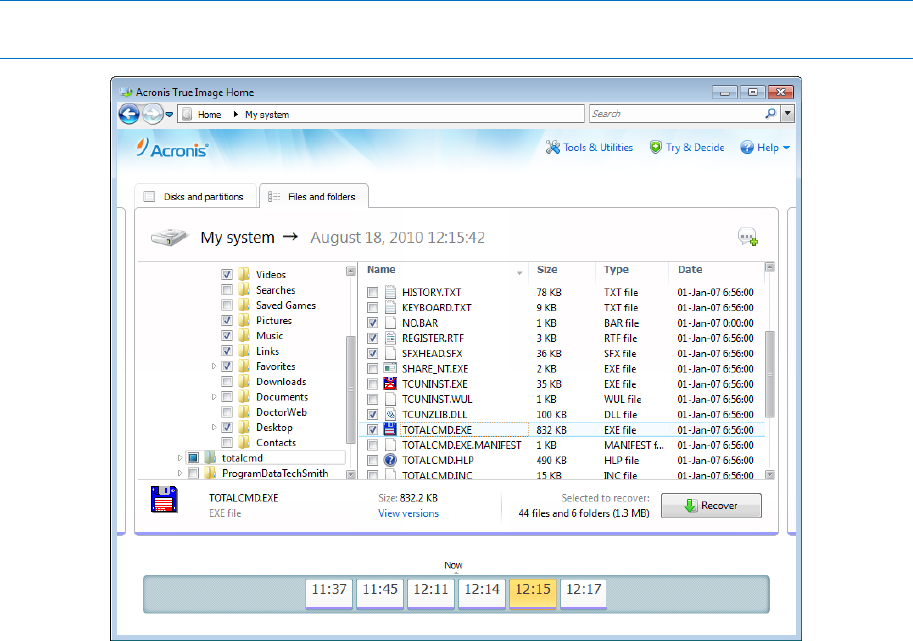Click the large floppy icon in details pane
913x641 pixels.
click(x=164, y=499)
